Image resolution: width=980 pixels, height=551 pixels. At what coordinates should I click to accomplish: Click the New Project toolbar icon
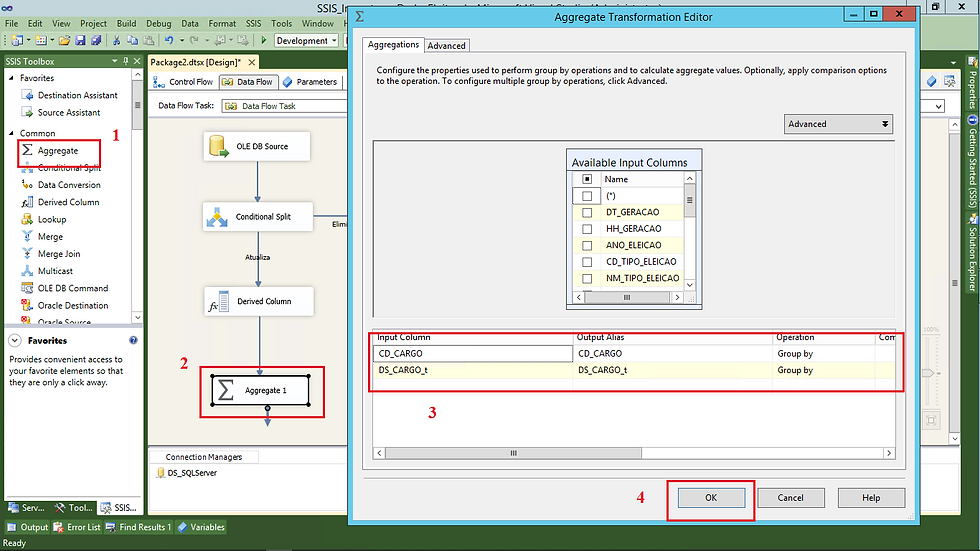pyautogui.click(x=17, y=41)
